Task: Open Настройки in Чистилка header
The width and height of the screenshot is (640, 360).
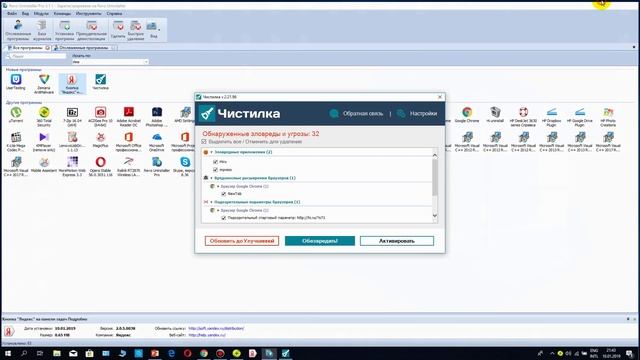Action: [417, 113]
